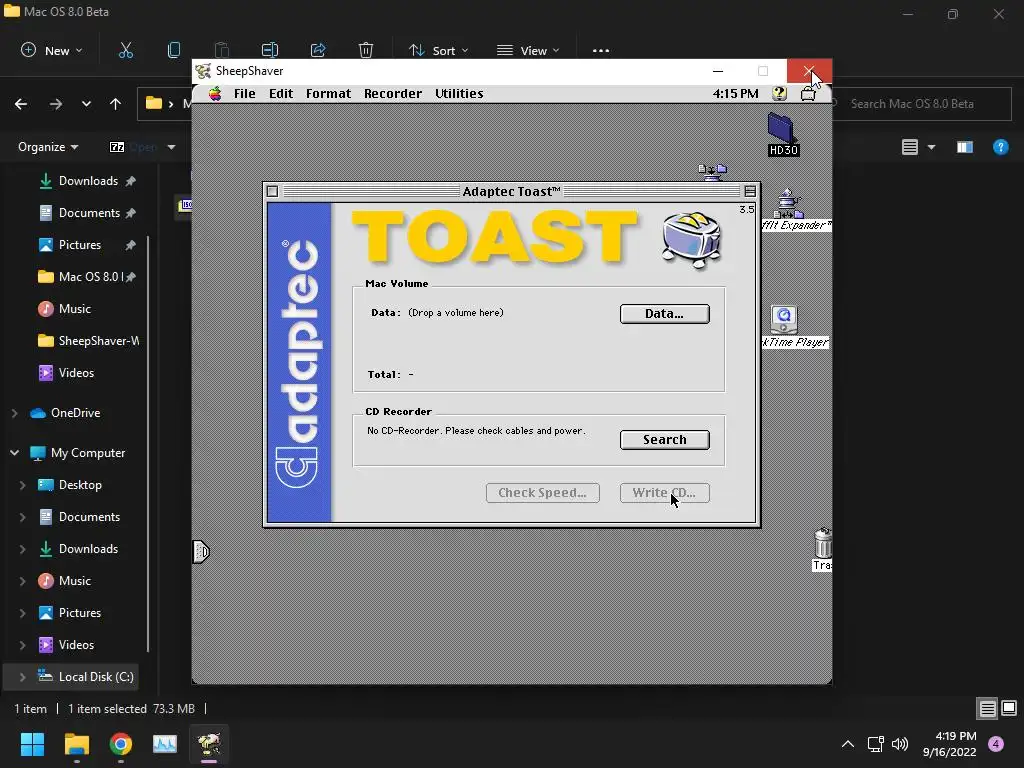The image size is (1024, 768).
Task: Open the Format menu in Toast
Action: coord(328,94)
